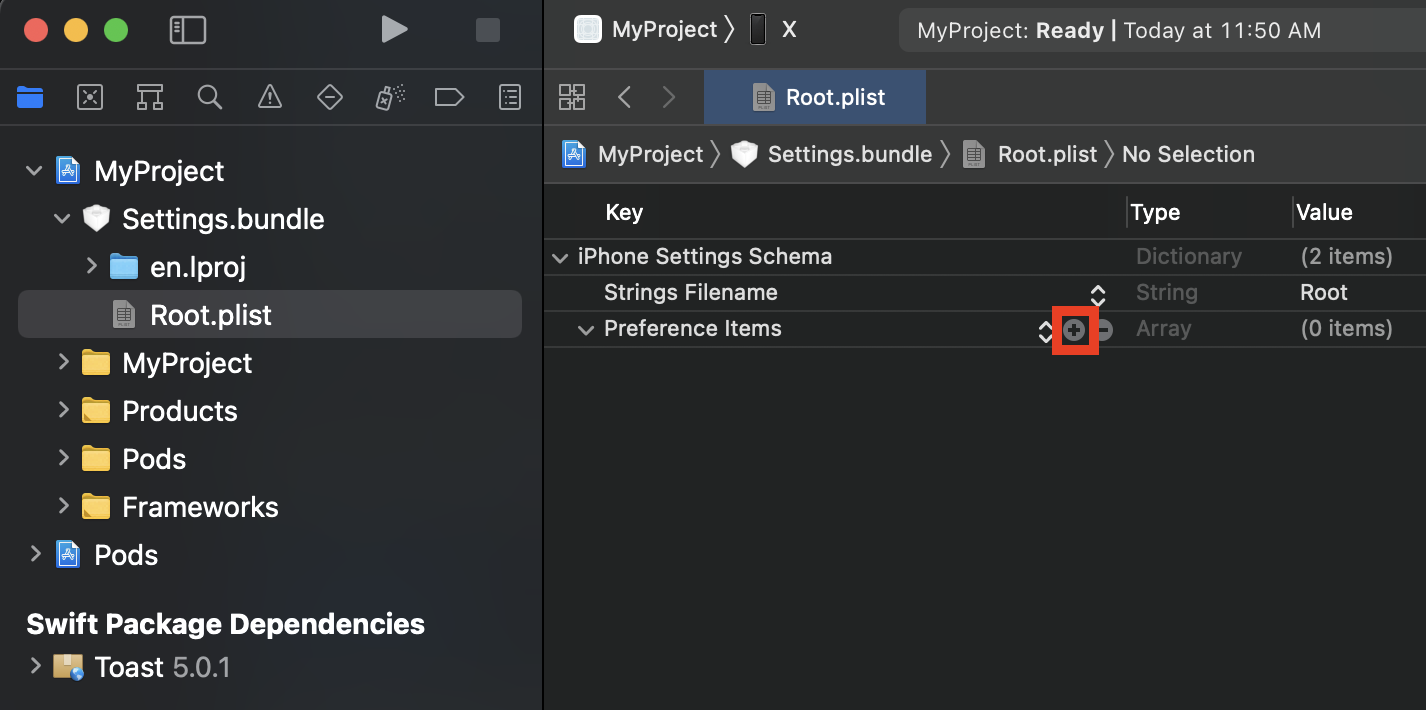This screenshot has width=1426, height=710.
Task: Expand the MyProject group folder arrow
Action: point(63,362)
